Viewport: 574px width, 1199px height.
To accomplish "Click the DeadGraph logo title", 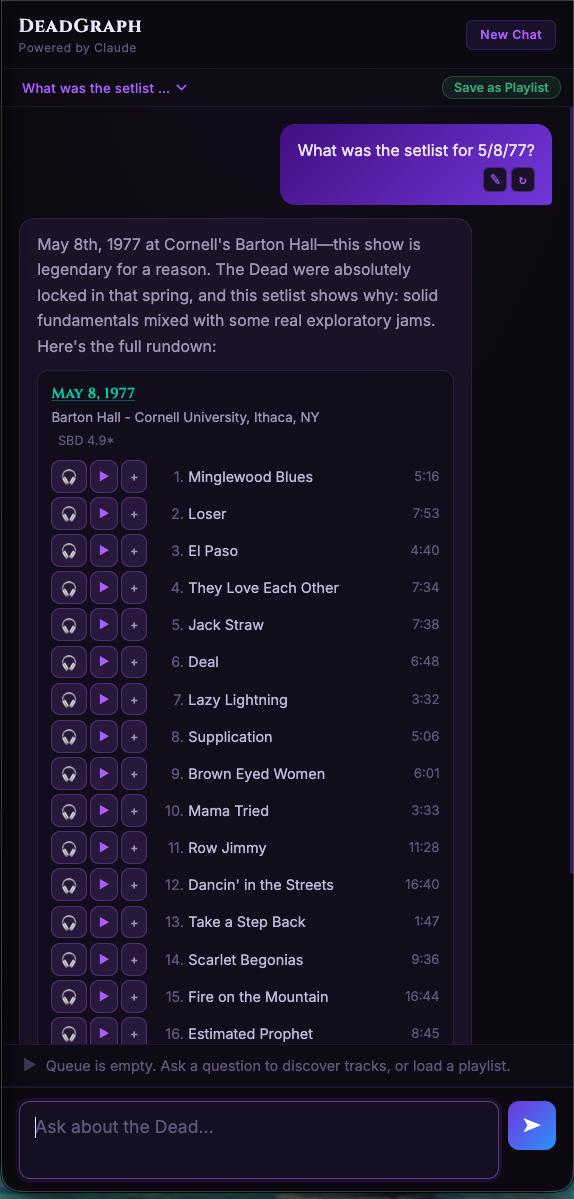I will click(79, 26).
